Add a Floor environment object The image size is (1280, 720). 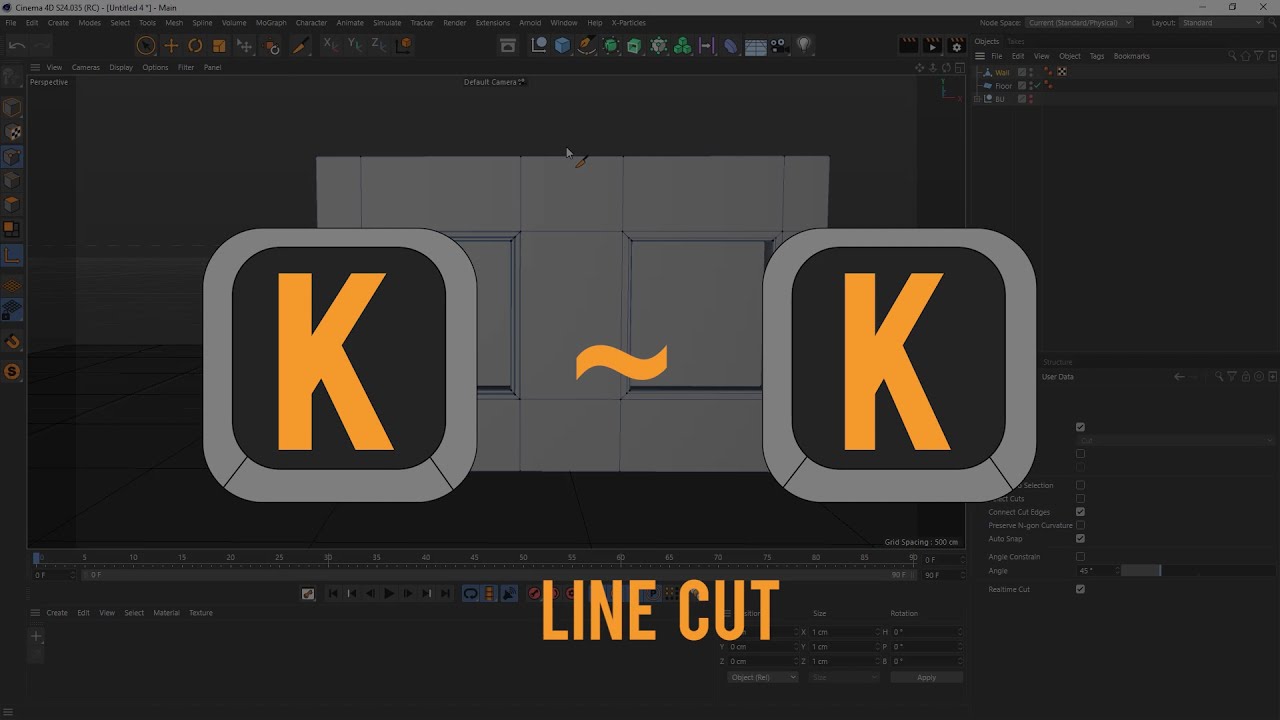(x=756, y=45)
